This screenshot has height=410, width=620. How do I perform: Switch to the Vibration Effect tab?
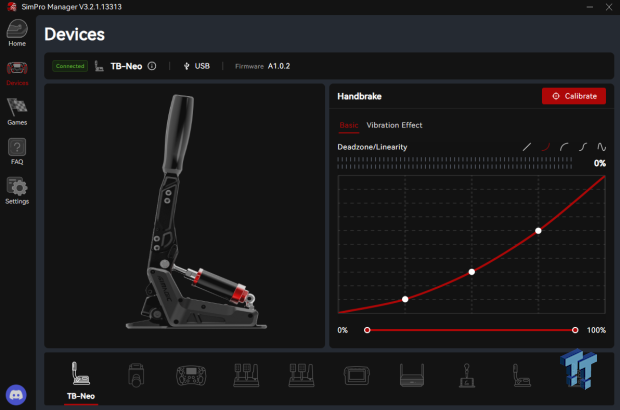click(394, 125)
